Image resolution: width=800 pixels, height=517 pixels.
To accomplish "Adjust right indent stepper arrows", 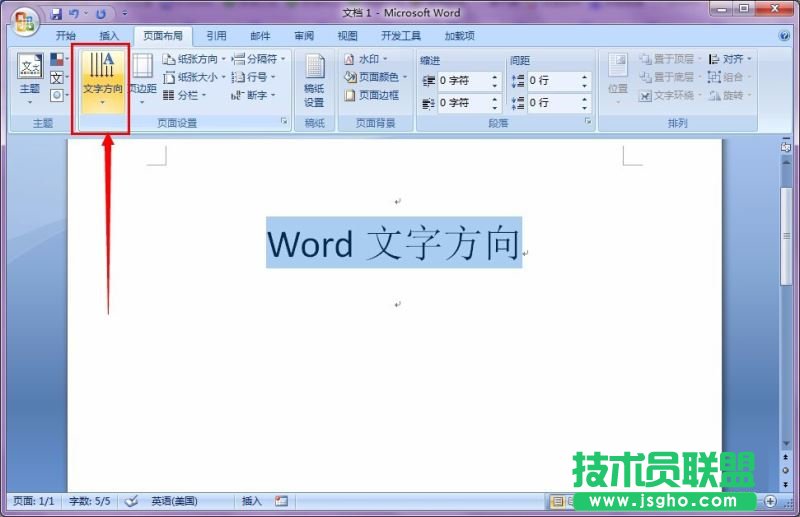I will pyautogui.click(x=495, y=103).
